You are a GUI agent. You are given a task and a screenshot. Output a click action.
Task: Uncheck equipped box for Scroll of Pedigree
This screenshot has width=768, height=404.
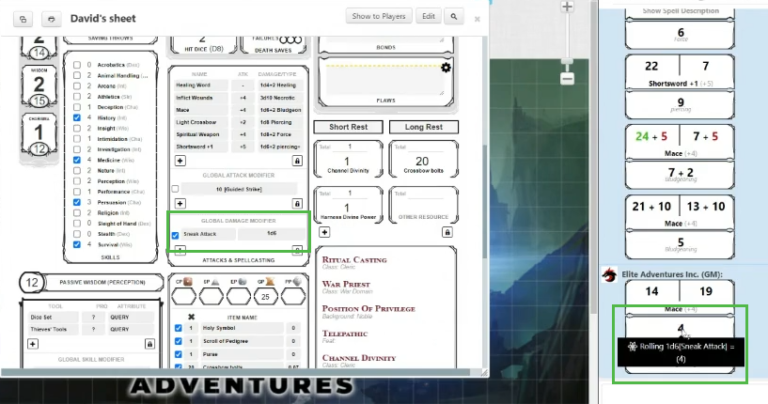178,341
